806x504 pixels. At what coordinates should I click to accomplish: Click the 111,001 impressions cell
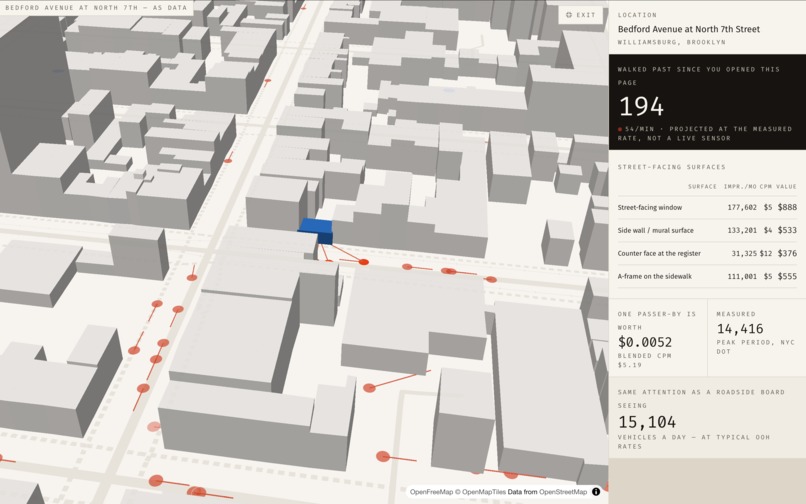point(742,276)
